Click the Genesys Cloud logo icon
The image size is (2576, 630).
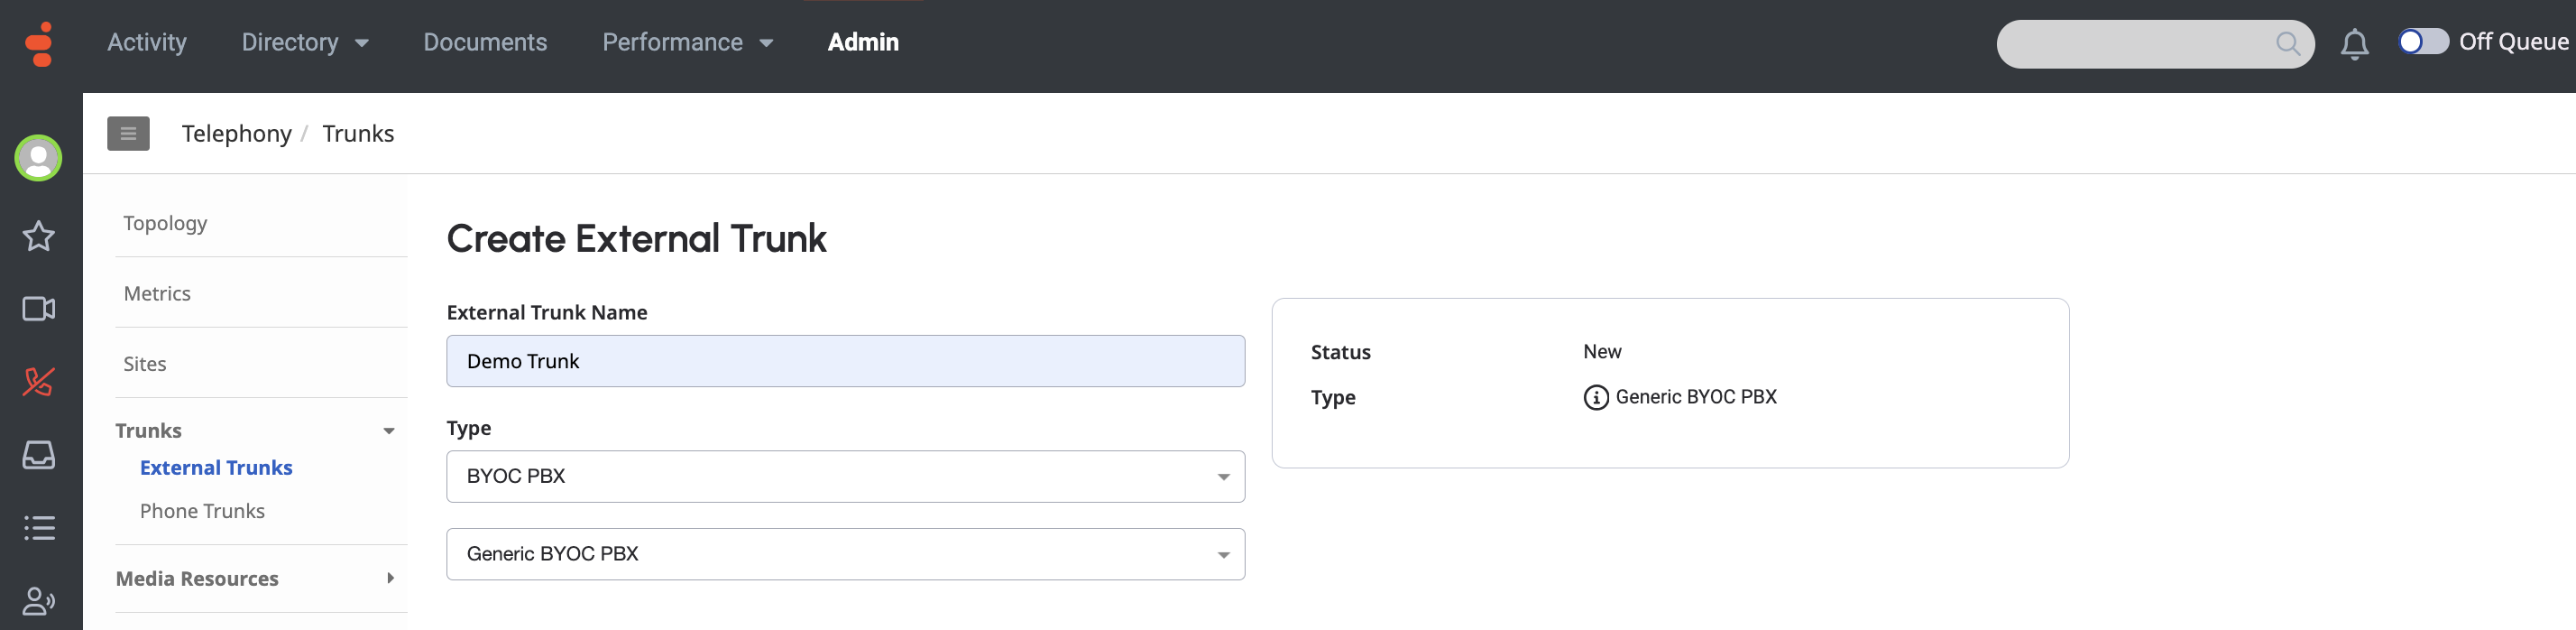pyautogui.click(x=39, y=44)
